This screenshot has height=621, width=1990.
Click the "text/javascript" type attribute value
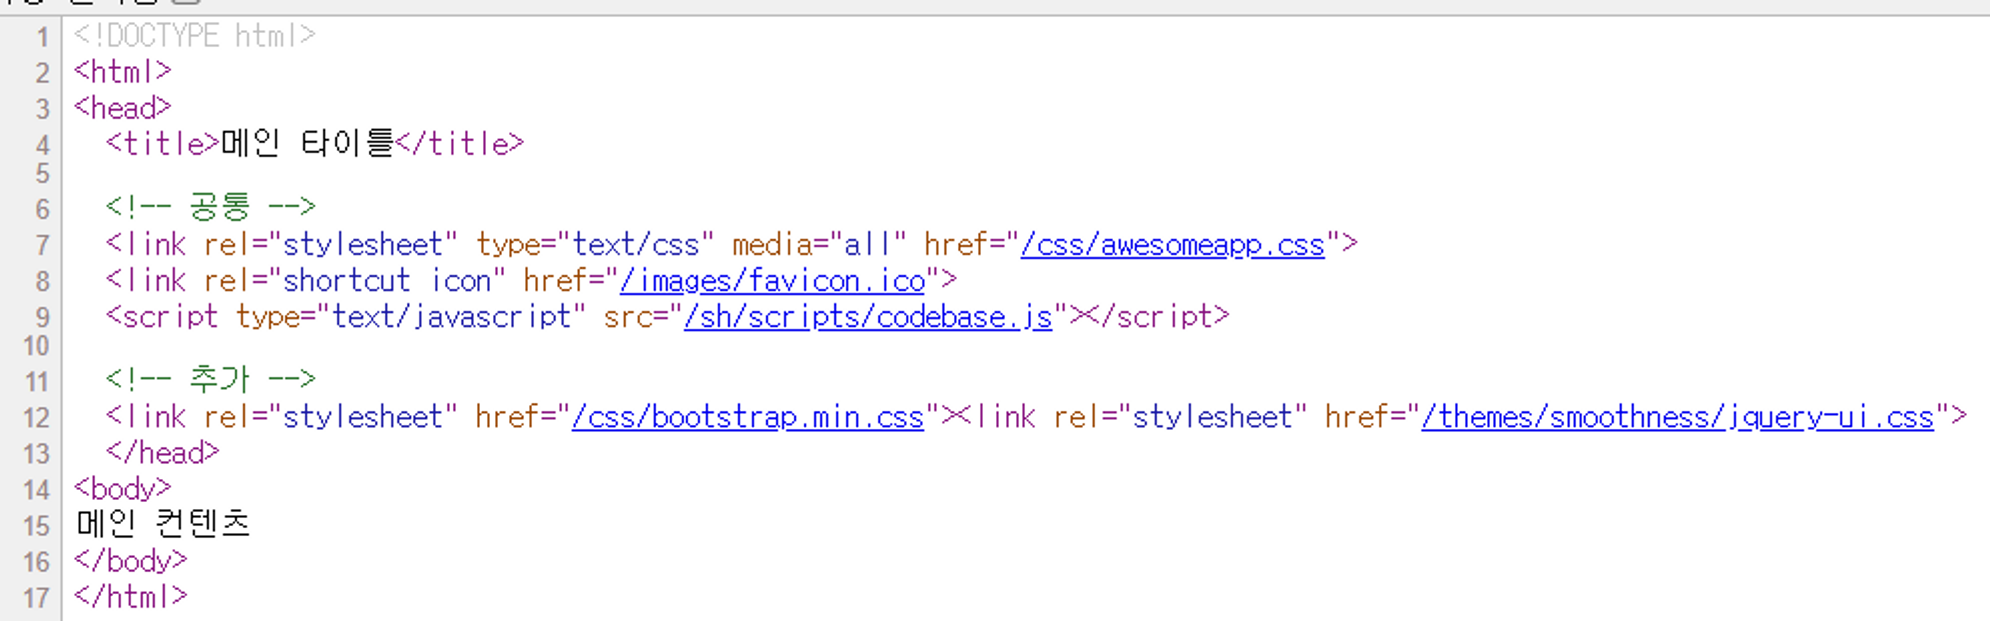(451, 317)
